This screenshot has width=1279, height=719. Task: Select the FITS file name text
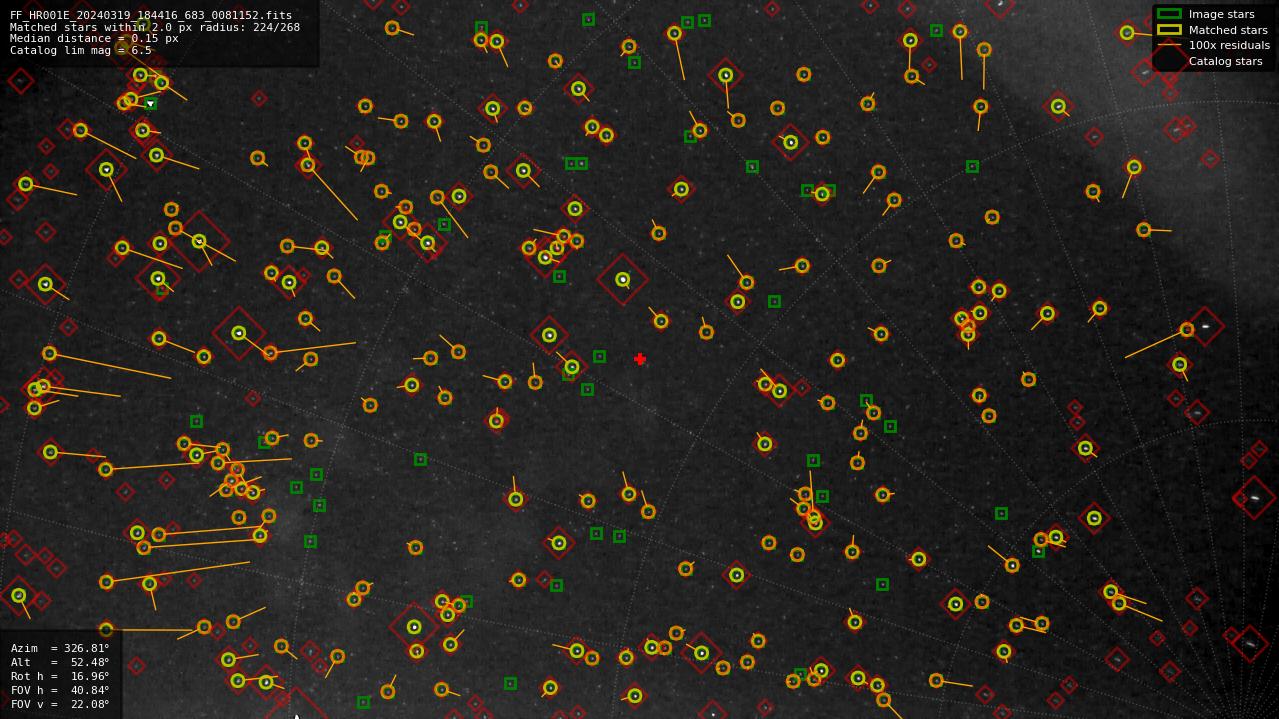pos(151,16)
